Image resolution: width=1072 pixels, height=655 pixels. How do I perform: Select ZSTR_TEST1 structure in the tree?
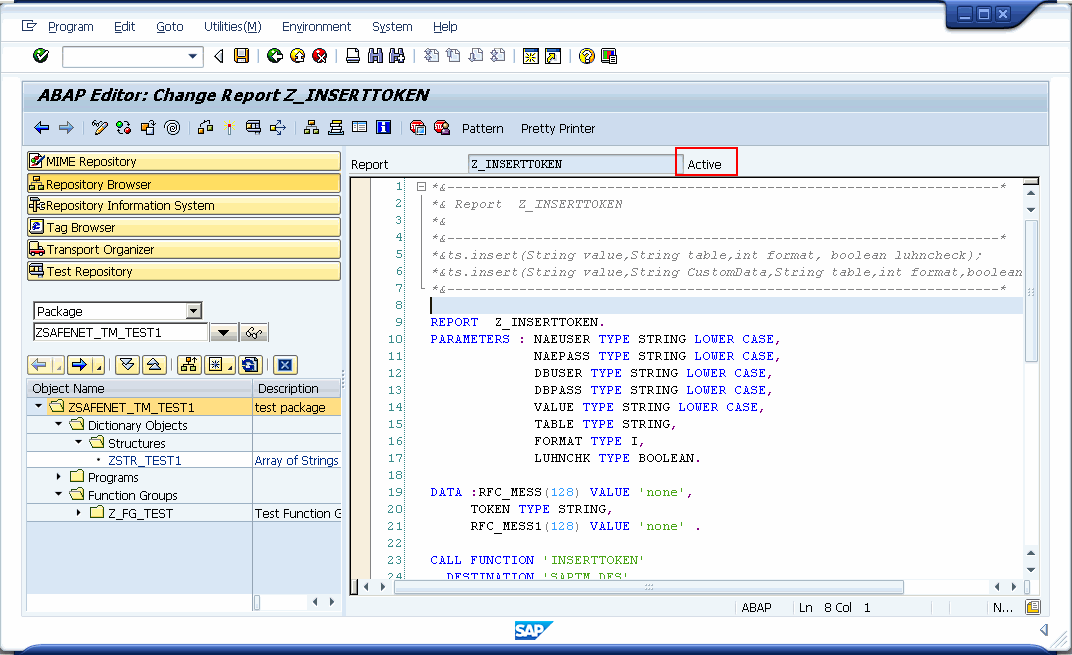click(x=145, y=461)
